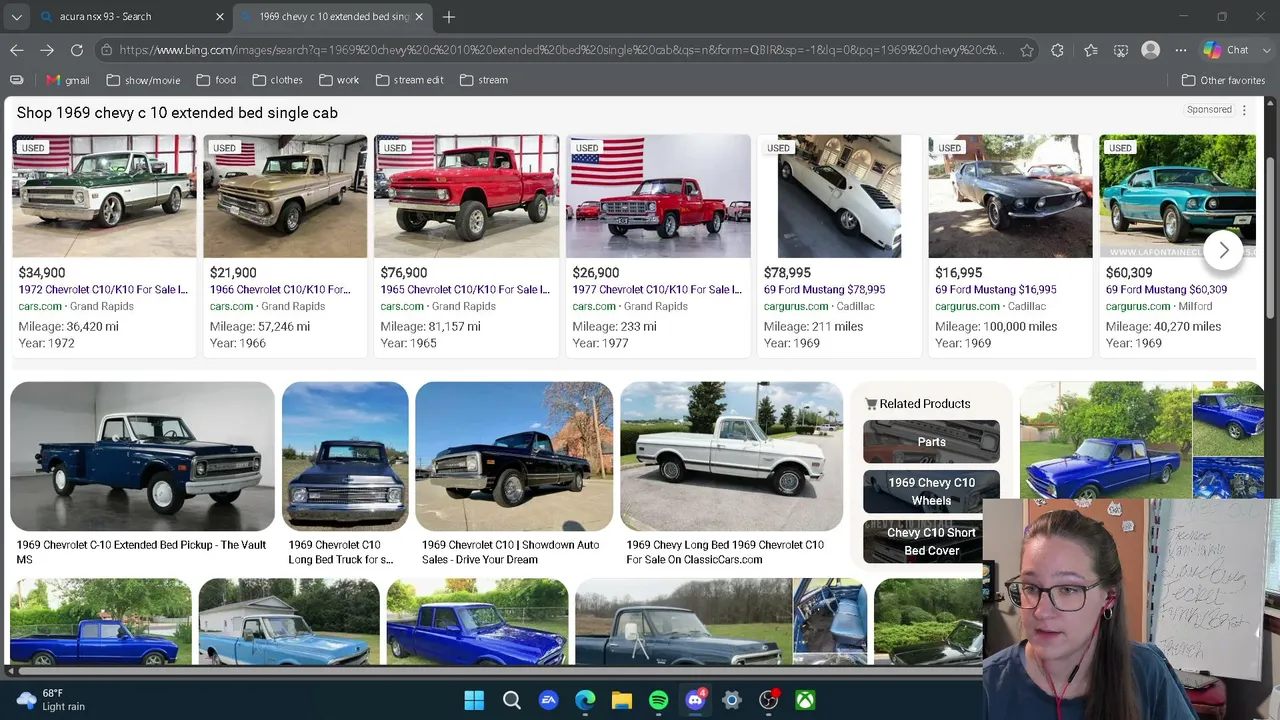The width and height of the screenshot is (1280, 720).
Task: Open the Windows Start menu
Action: click(474, 700)
